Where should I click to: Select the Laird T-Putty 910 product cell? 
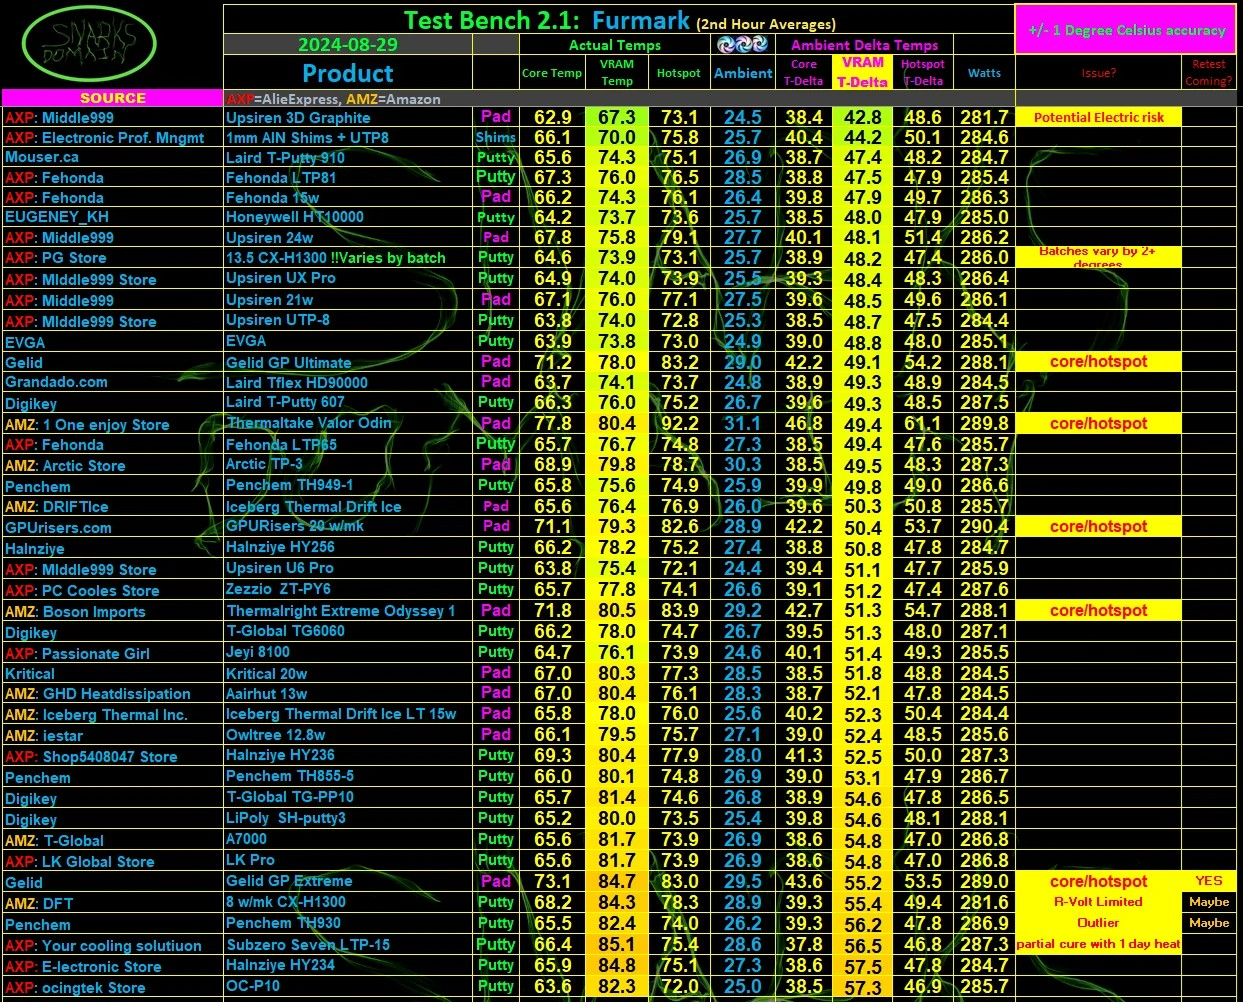348,157
